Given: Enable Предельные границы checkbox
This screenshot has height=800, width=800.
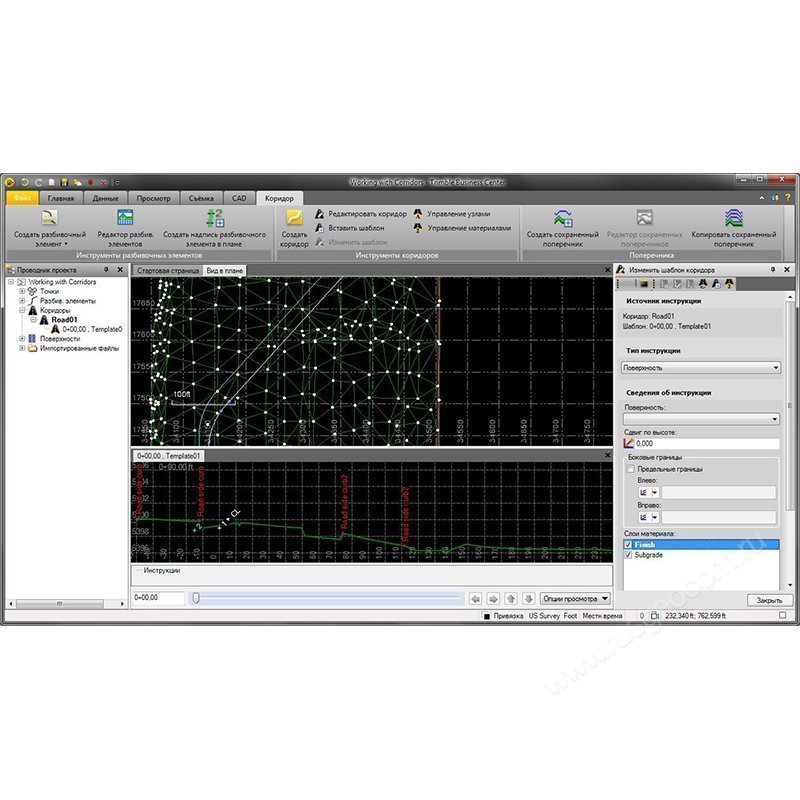Looking at the screenshot, I should tap(629, 468).
